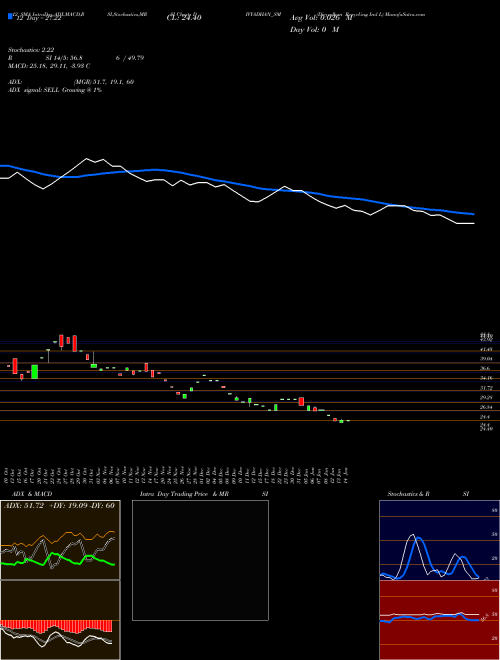Click the 'ADX: 51.72 +DY: 19.09 -DY: 60' header
This screenshot has height=660, width=500.
59,506
